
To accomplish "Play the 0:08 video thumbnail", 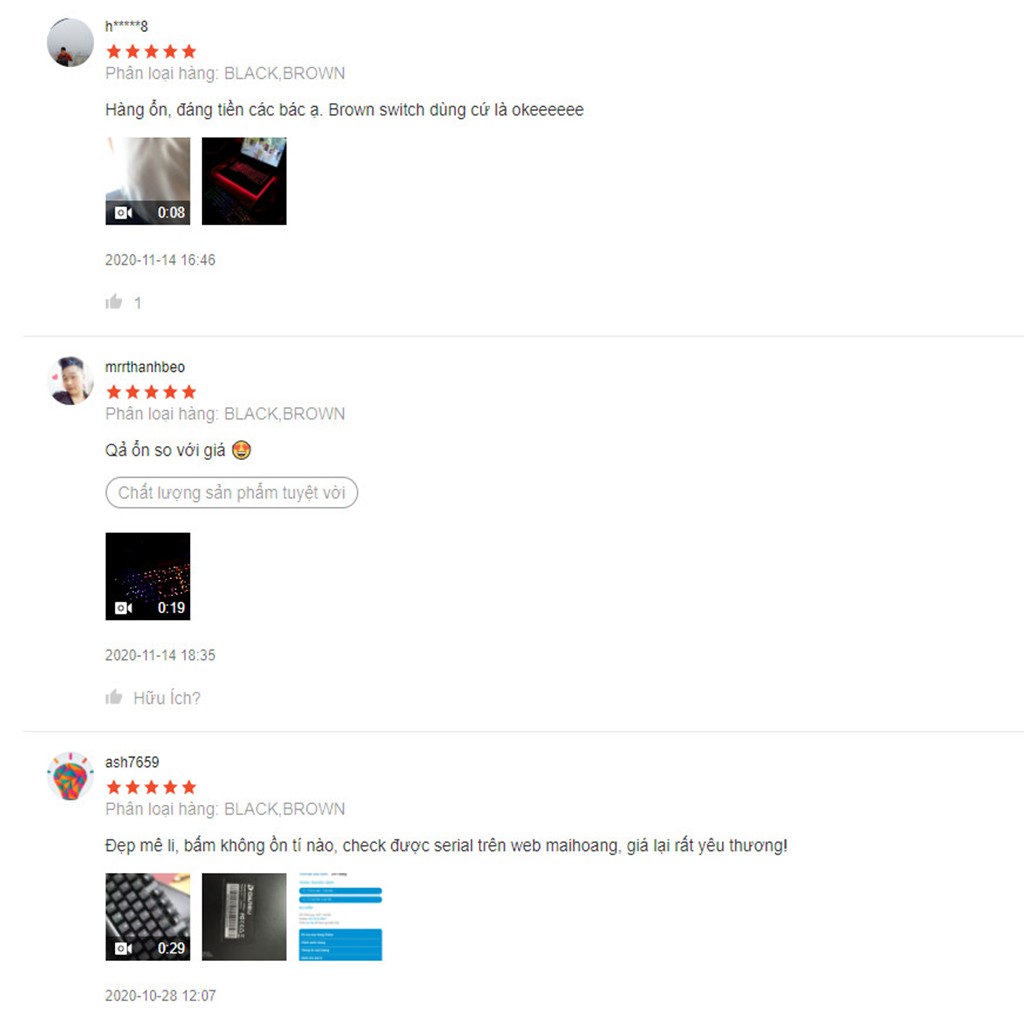I will click(x=148, y=181).
